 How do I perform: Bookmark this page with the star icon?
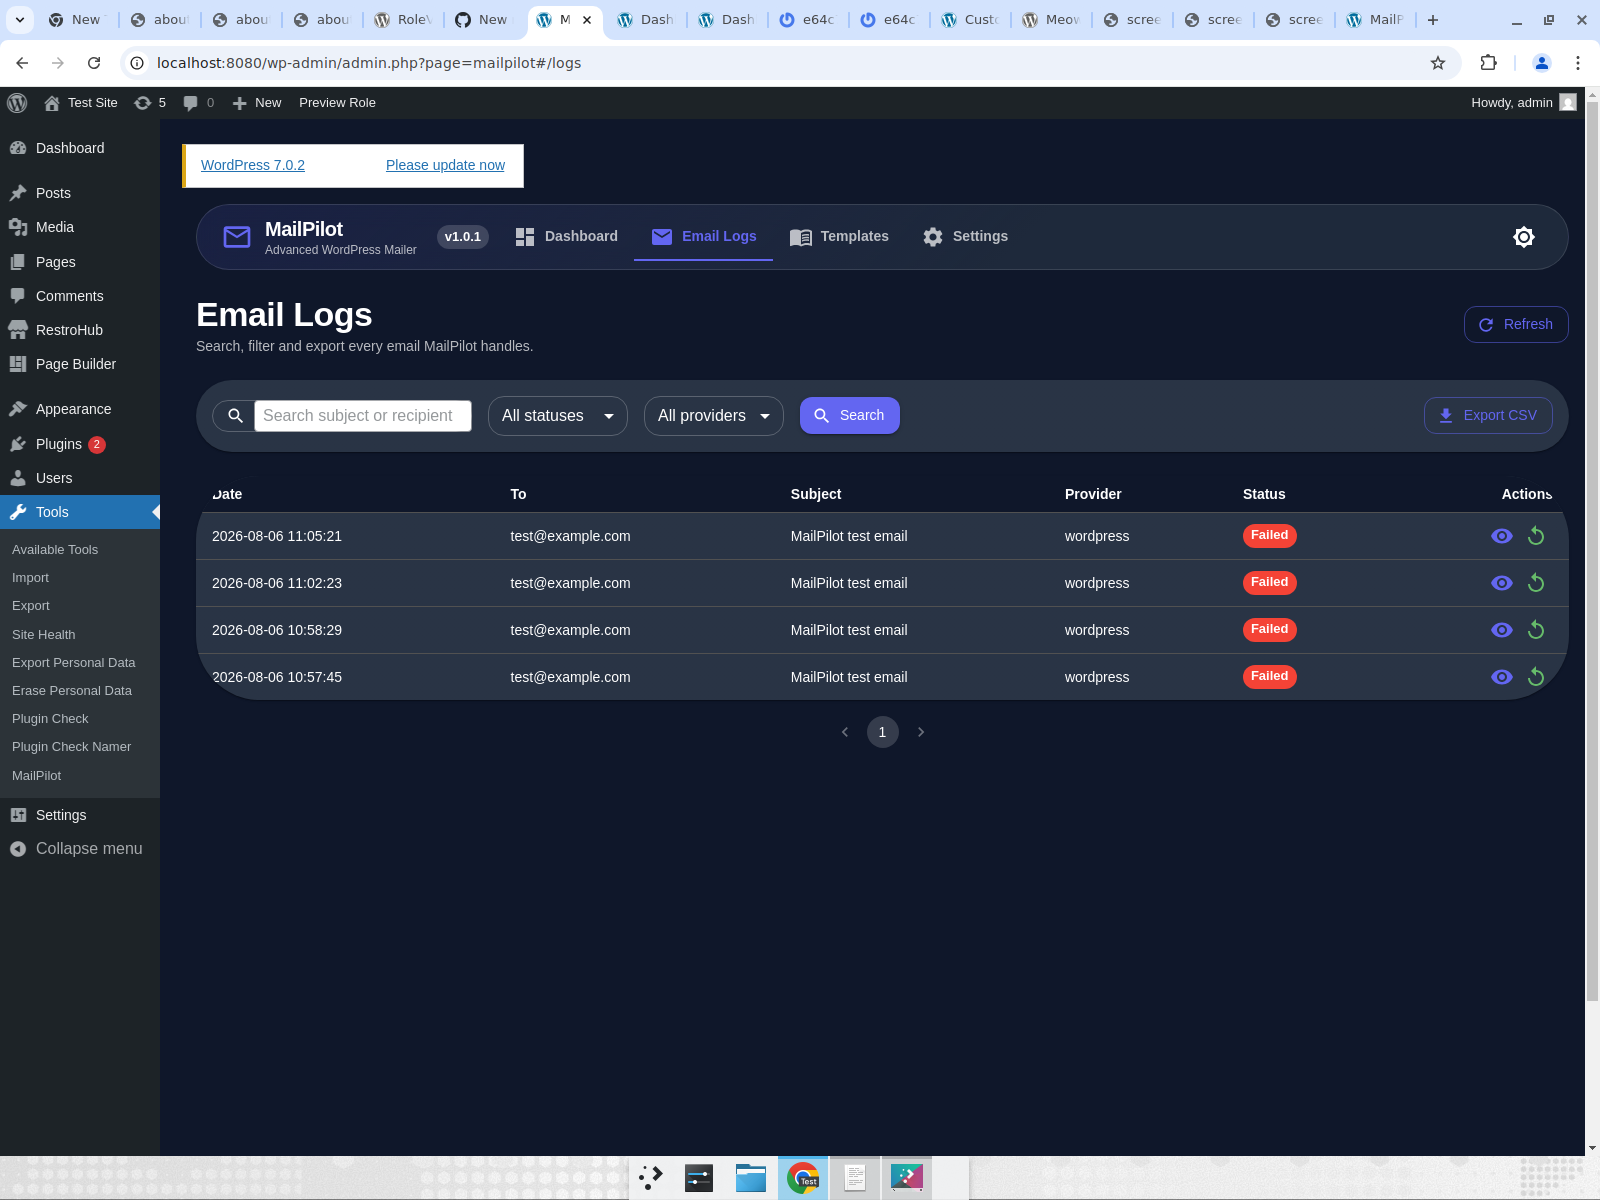coord(1438,63)
